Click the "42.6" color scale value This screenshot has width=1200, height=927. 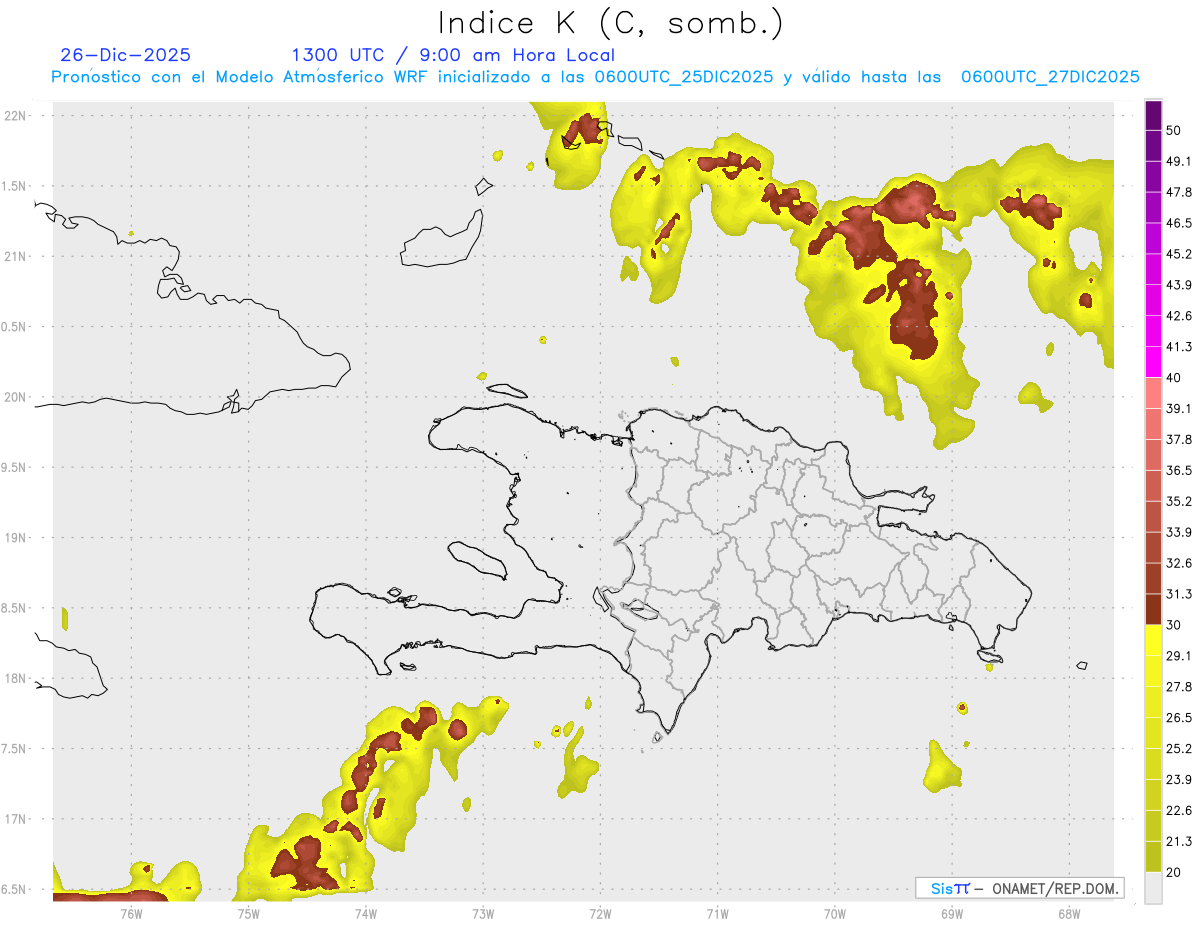pos(1179,316)
